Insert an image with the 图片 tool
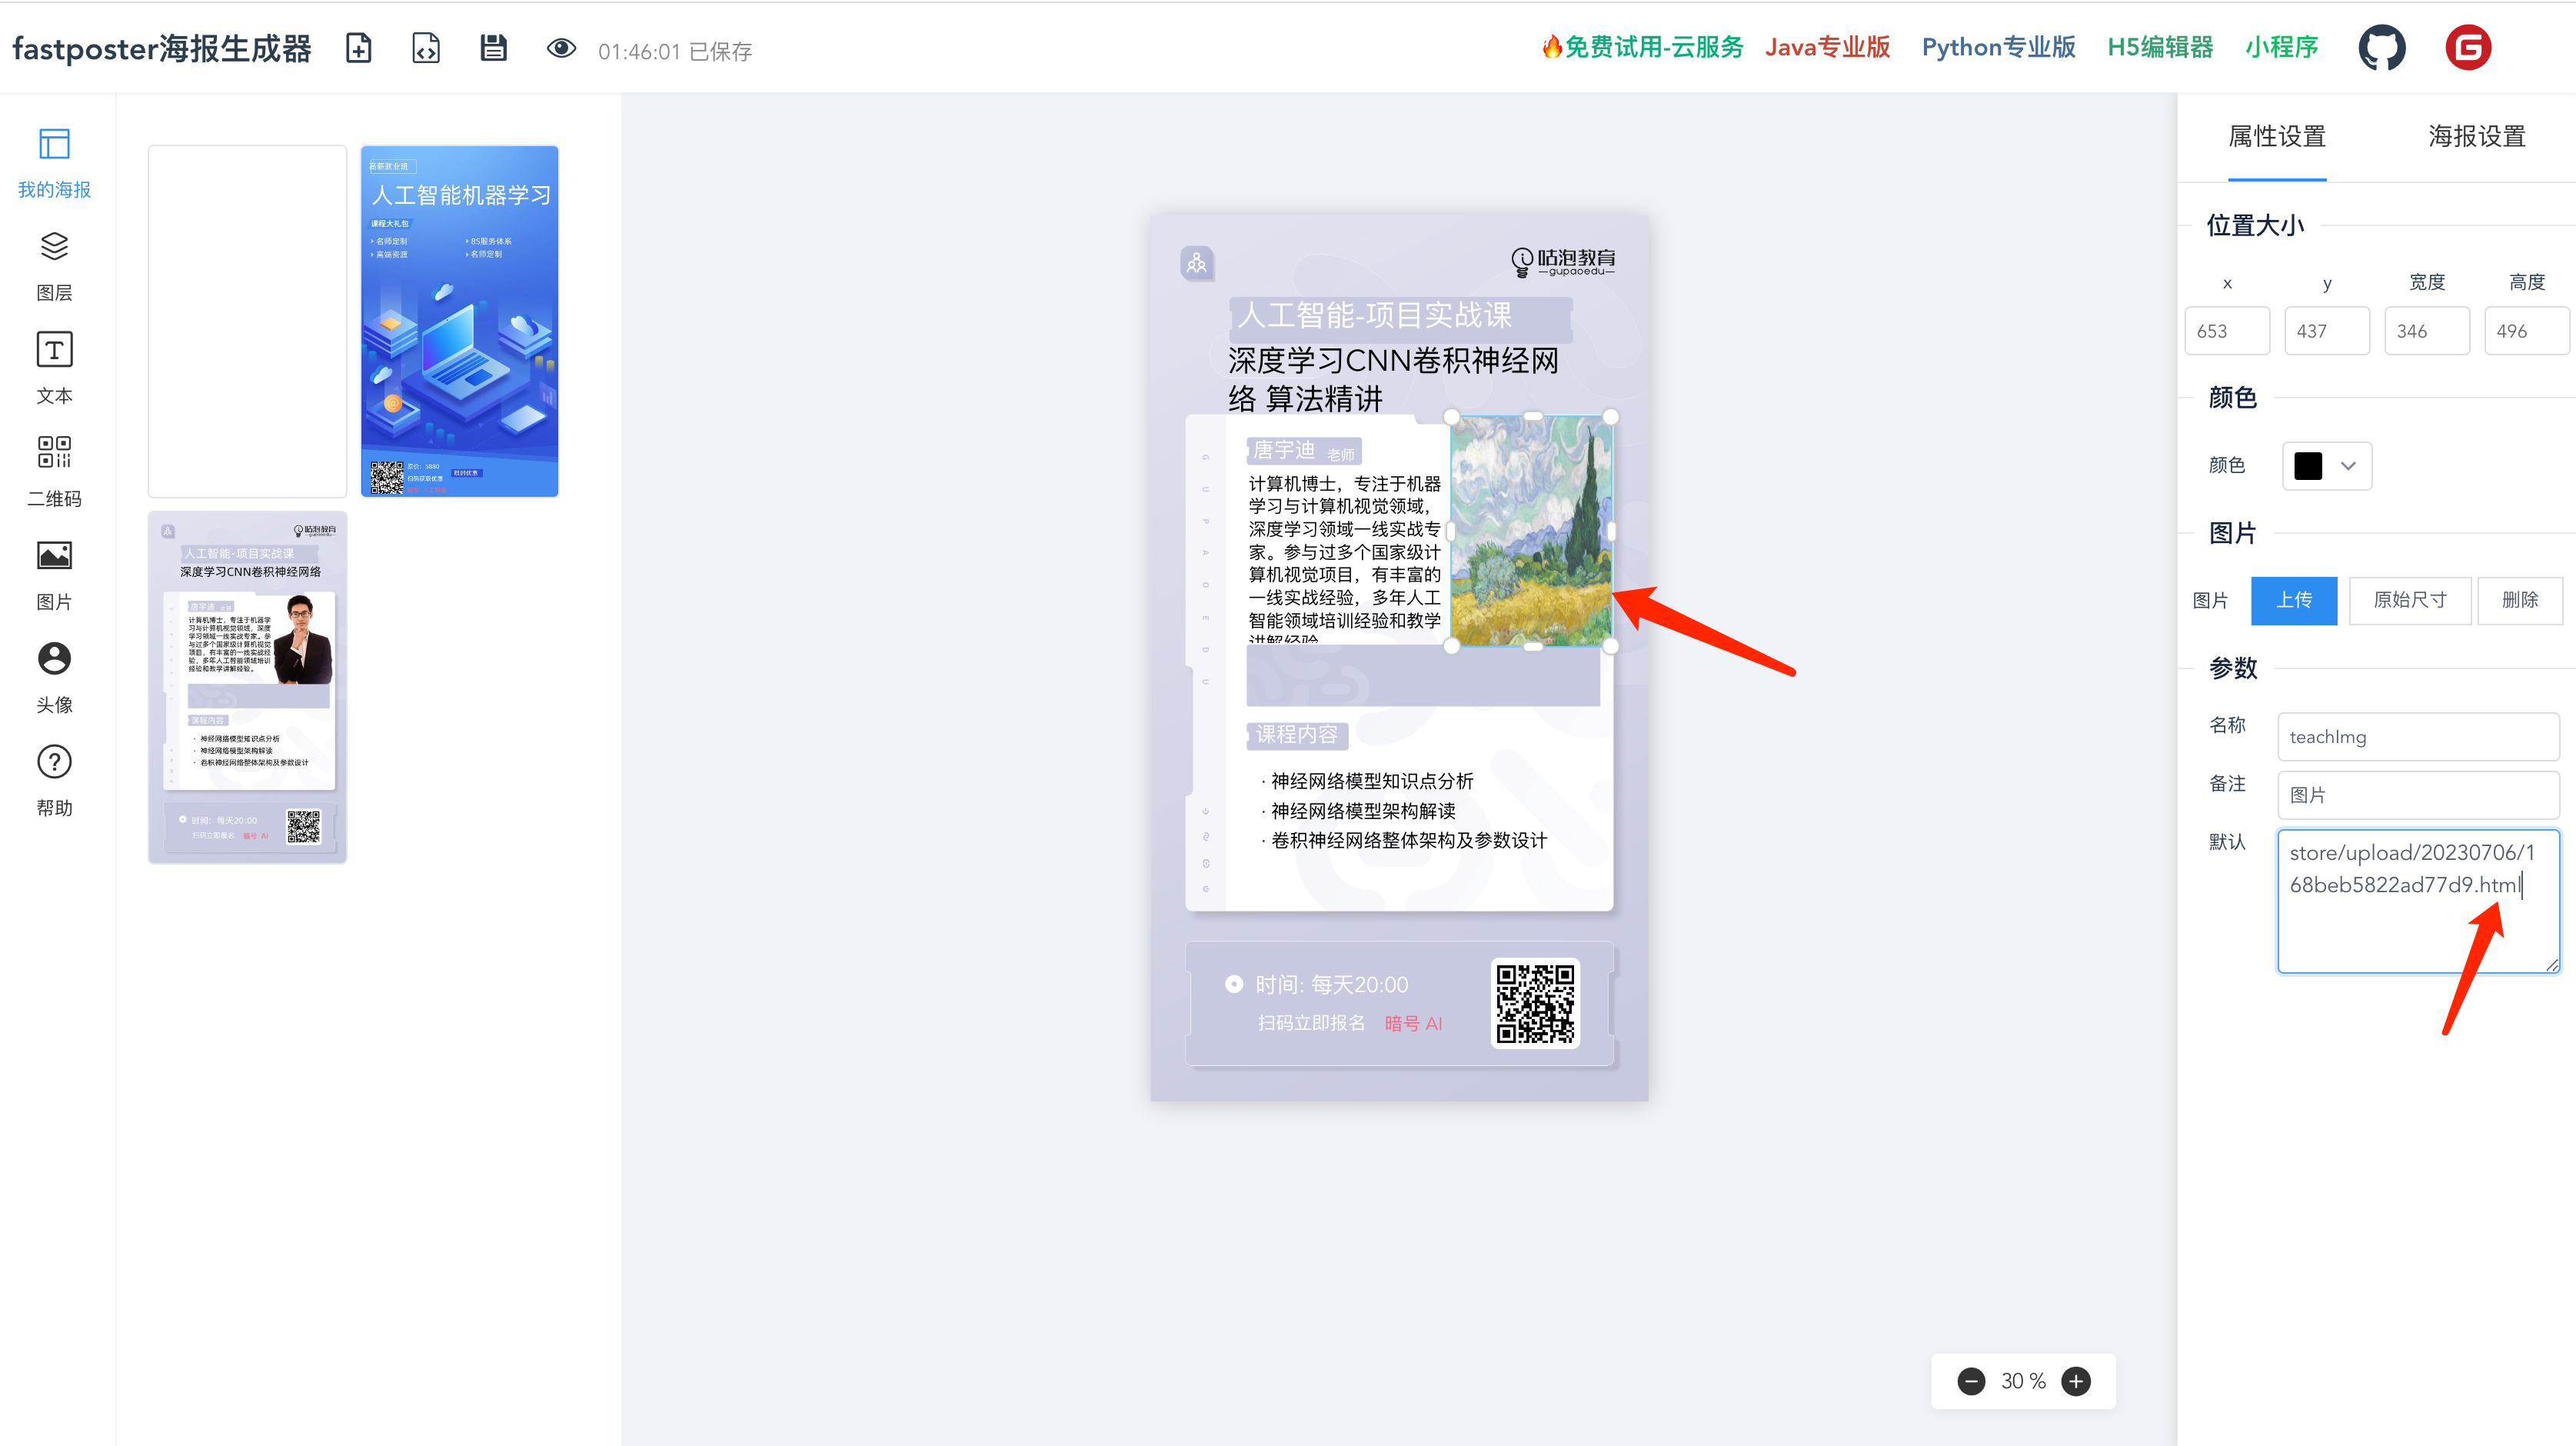2576x1446 pixels. coord(53,572)
